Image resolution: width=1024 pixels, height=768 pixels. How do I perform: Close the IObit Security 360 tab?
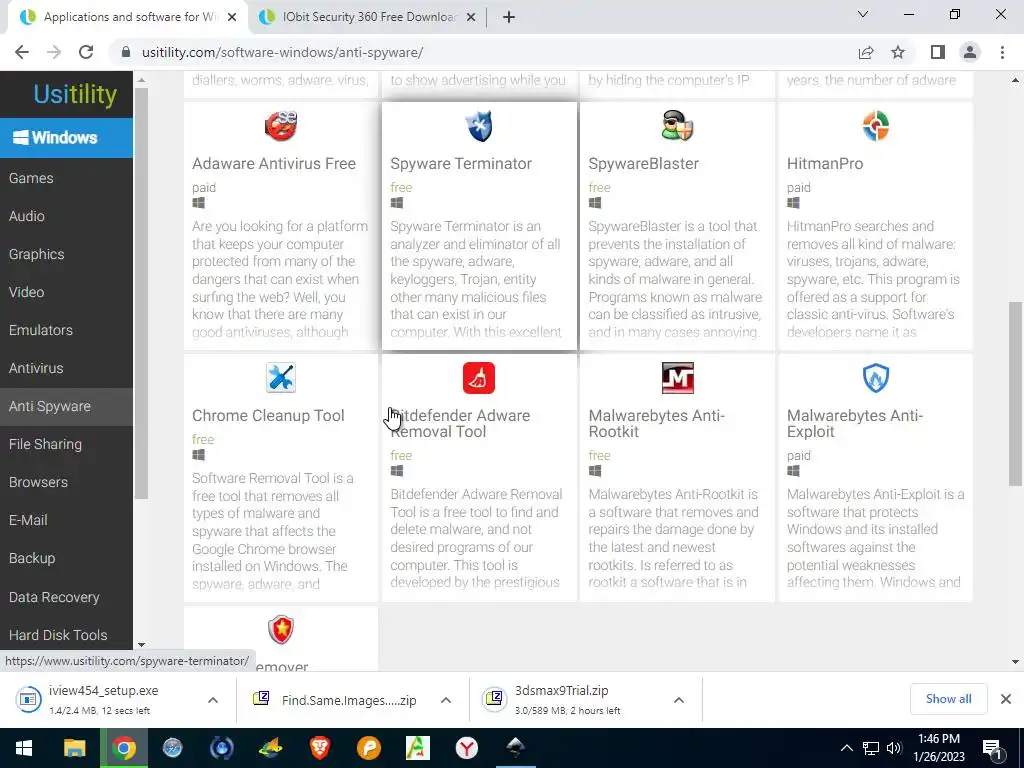pyautogui.click(x=470, y=17)
